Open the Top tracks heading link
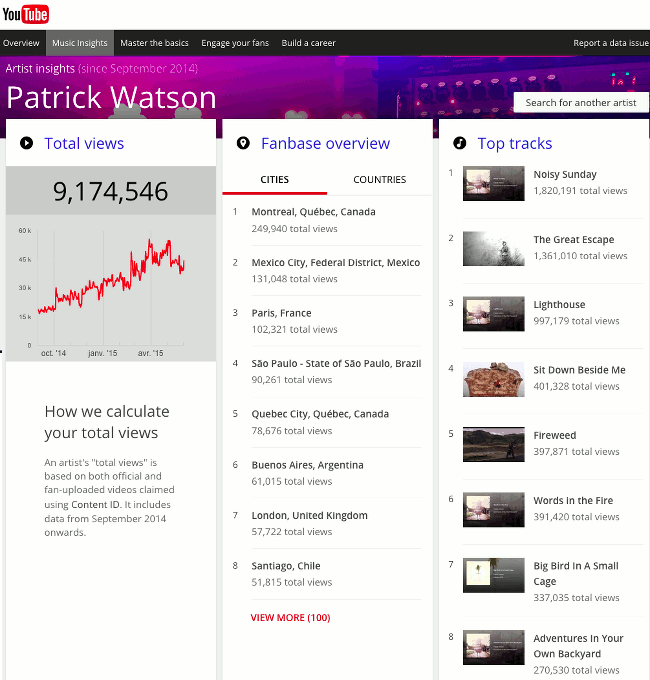Image resolution: width=650 pixels, height=680 pixels. (515, 144)
